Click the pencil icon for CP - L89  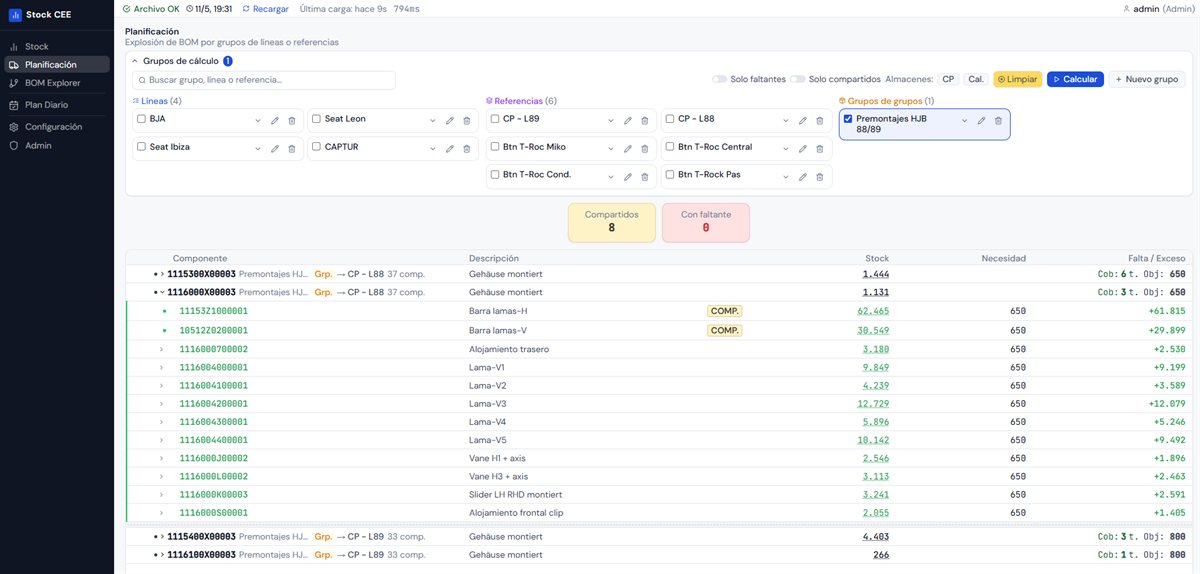pos(627,120)
